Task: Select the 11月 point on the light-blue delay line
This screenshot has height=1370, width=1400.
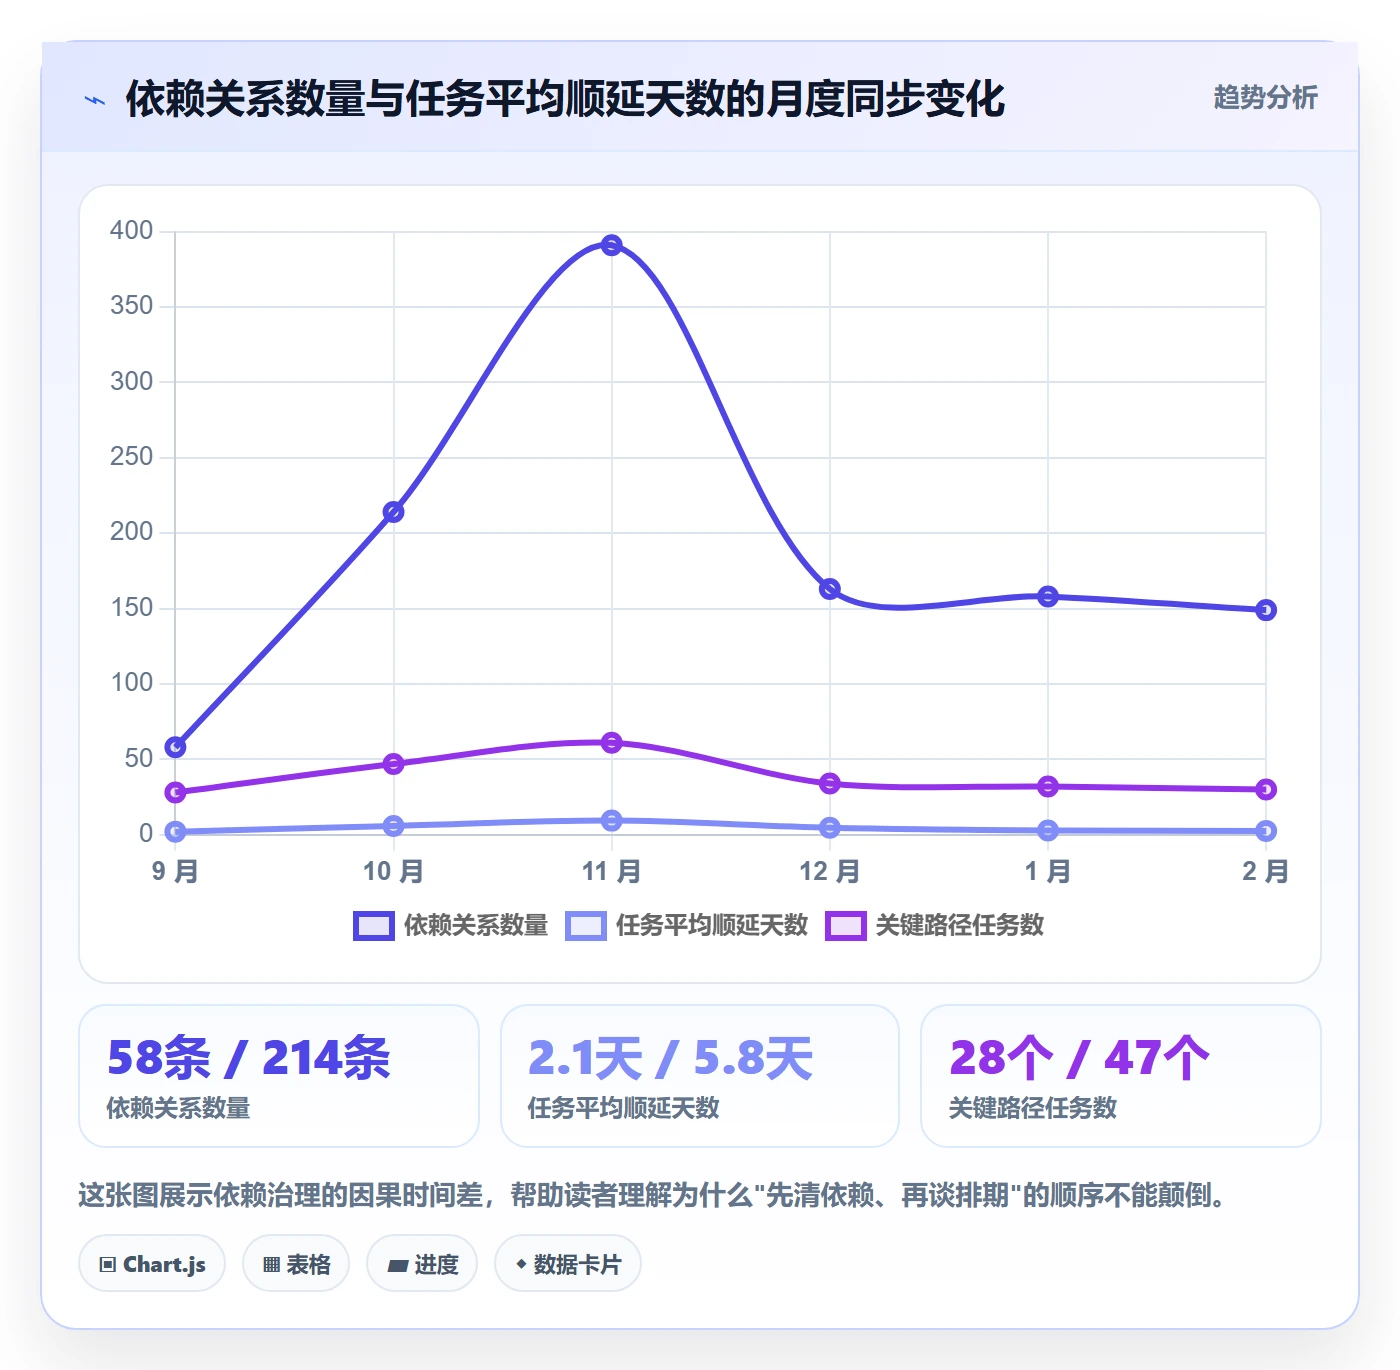Action: (612, 820)
